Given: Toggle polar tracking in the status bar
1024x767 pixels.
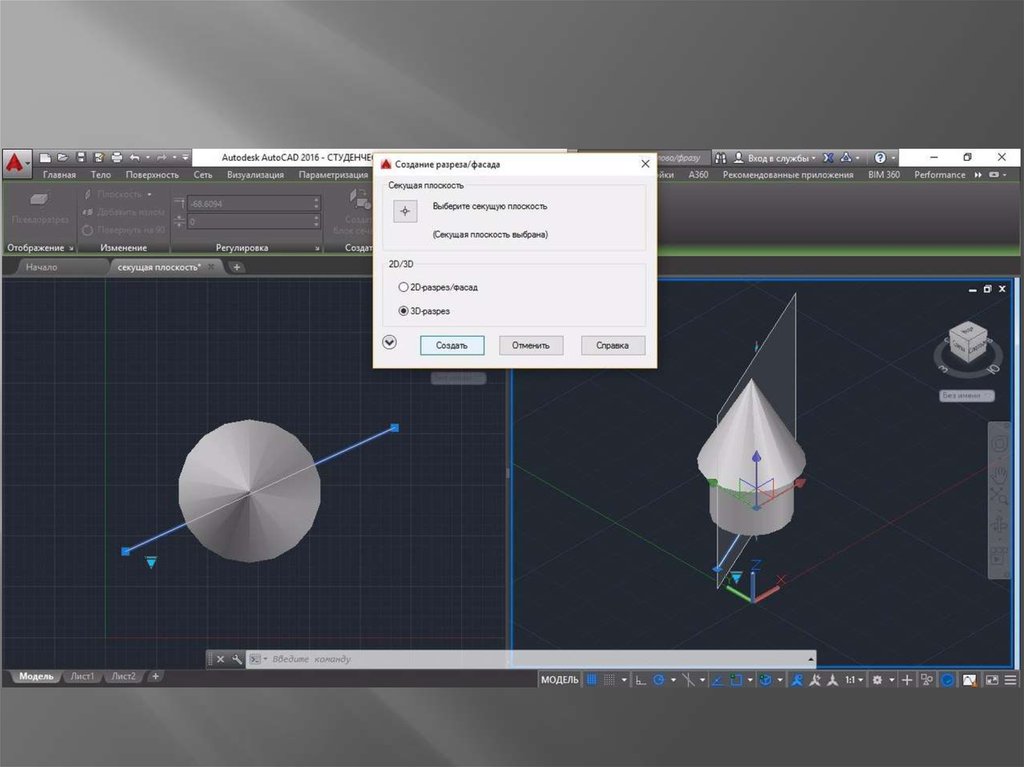Looking at the screenshot, I should click(x=659, y=680).
